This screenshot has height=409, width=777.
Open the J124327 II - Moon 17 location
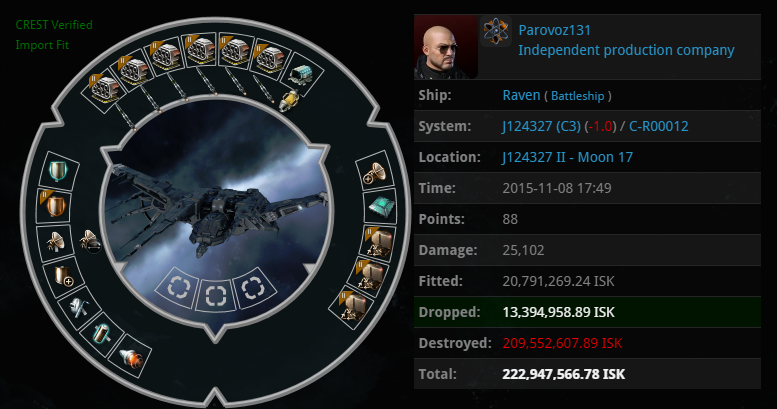(x=567, y=157)
